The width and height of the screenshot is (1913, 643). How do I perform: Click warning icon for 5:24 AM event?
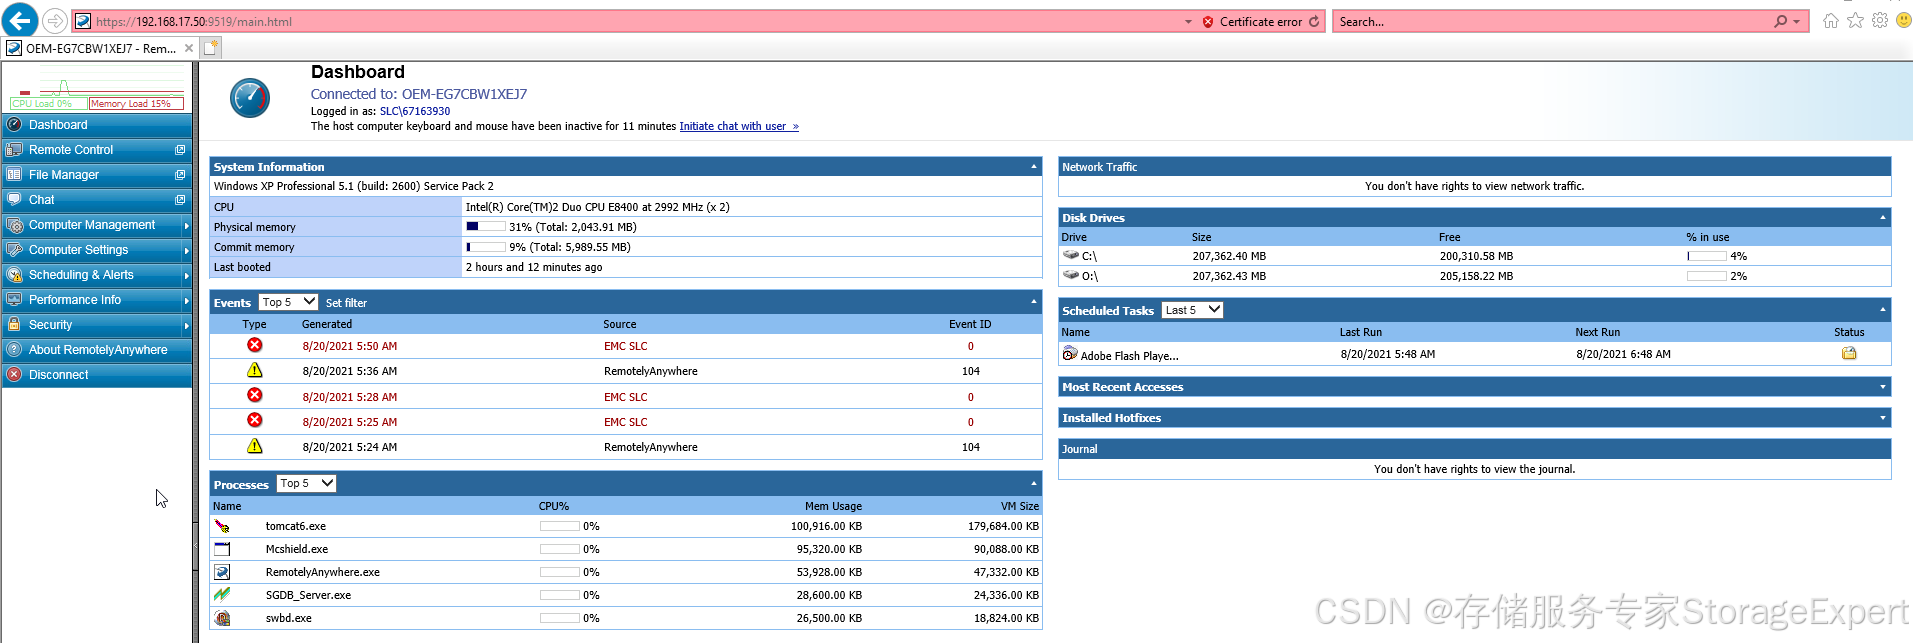click(255, 446)
